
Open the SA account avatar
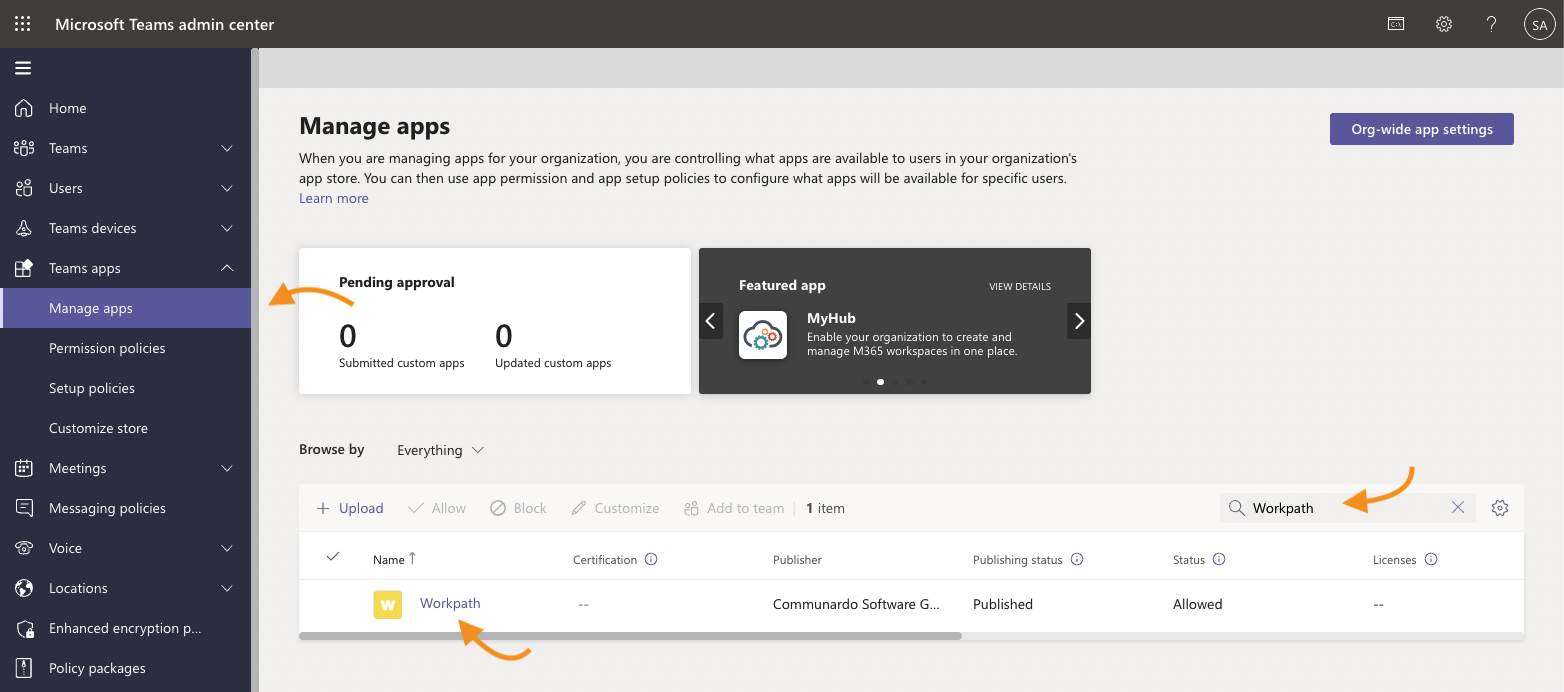click(x=1539, y=24)
